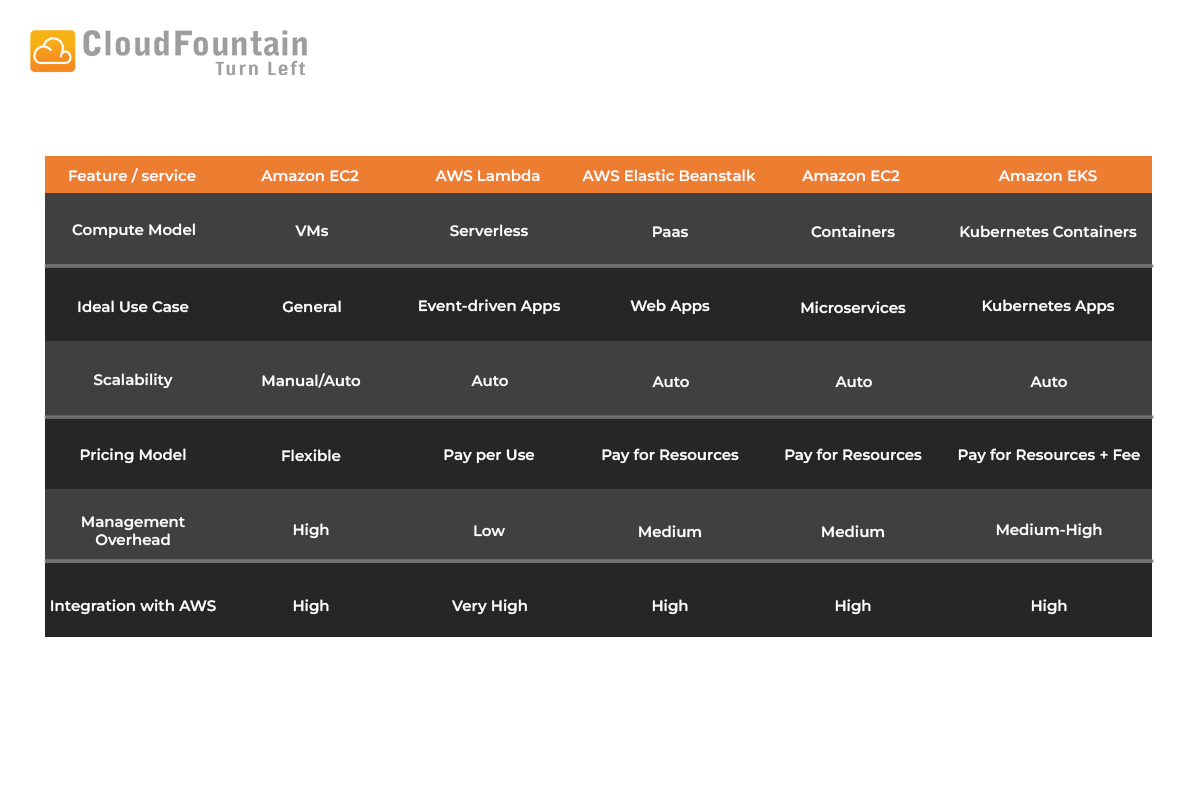Click the 'Ideal Use Case' row label
Viewport: 1200px width, 800px height.
132,307
